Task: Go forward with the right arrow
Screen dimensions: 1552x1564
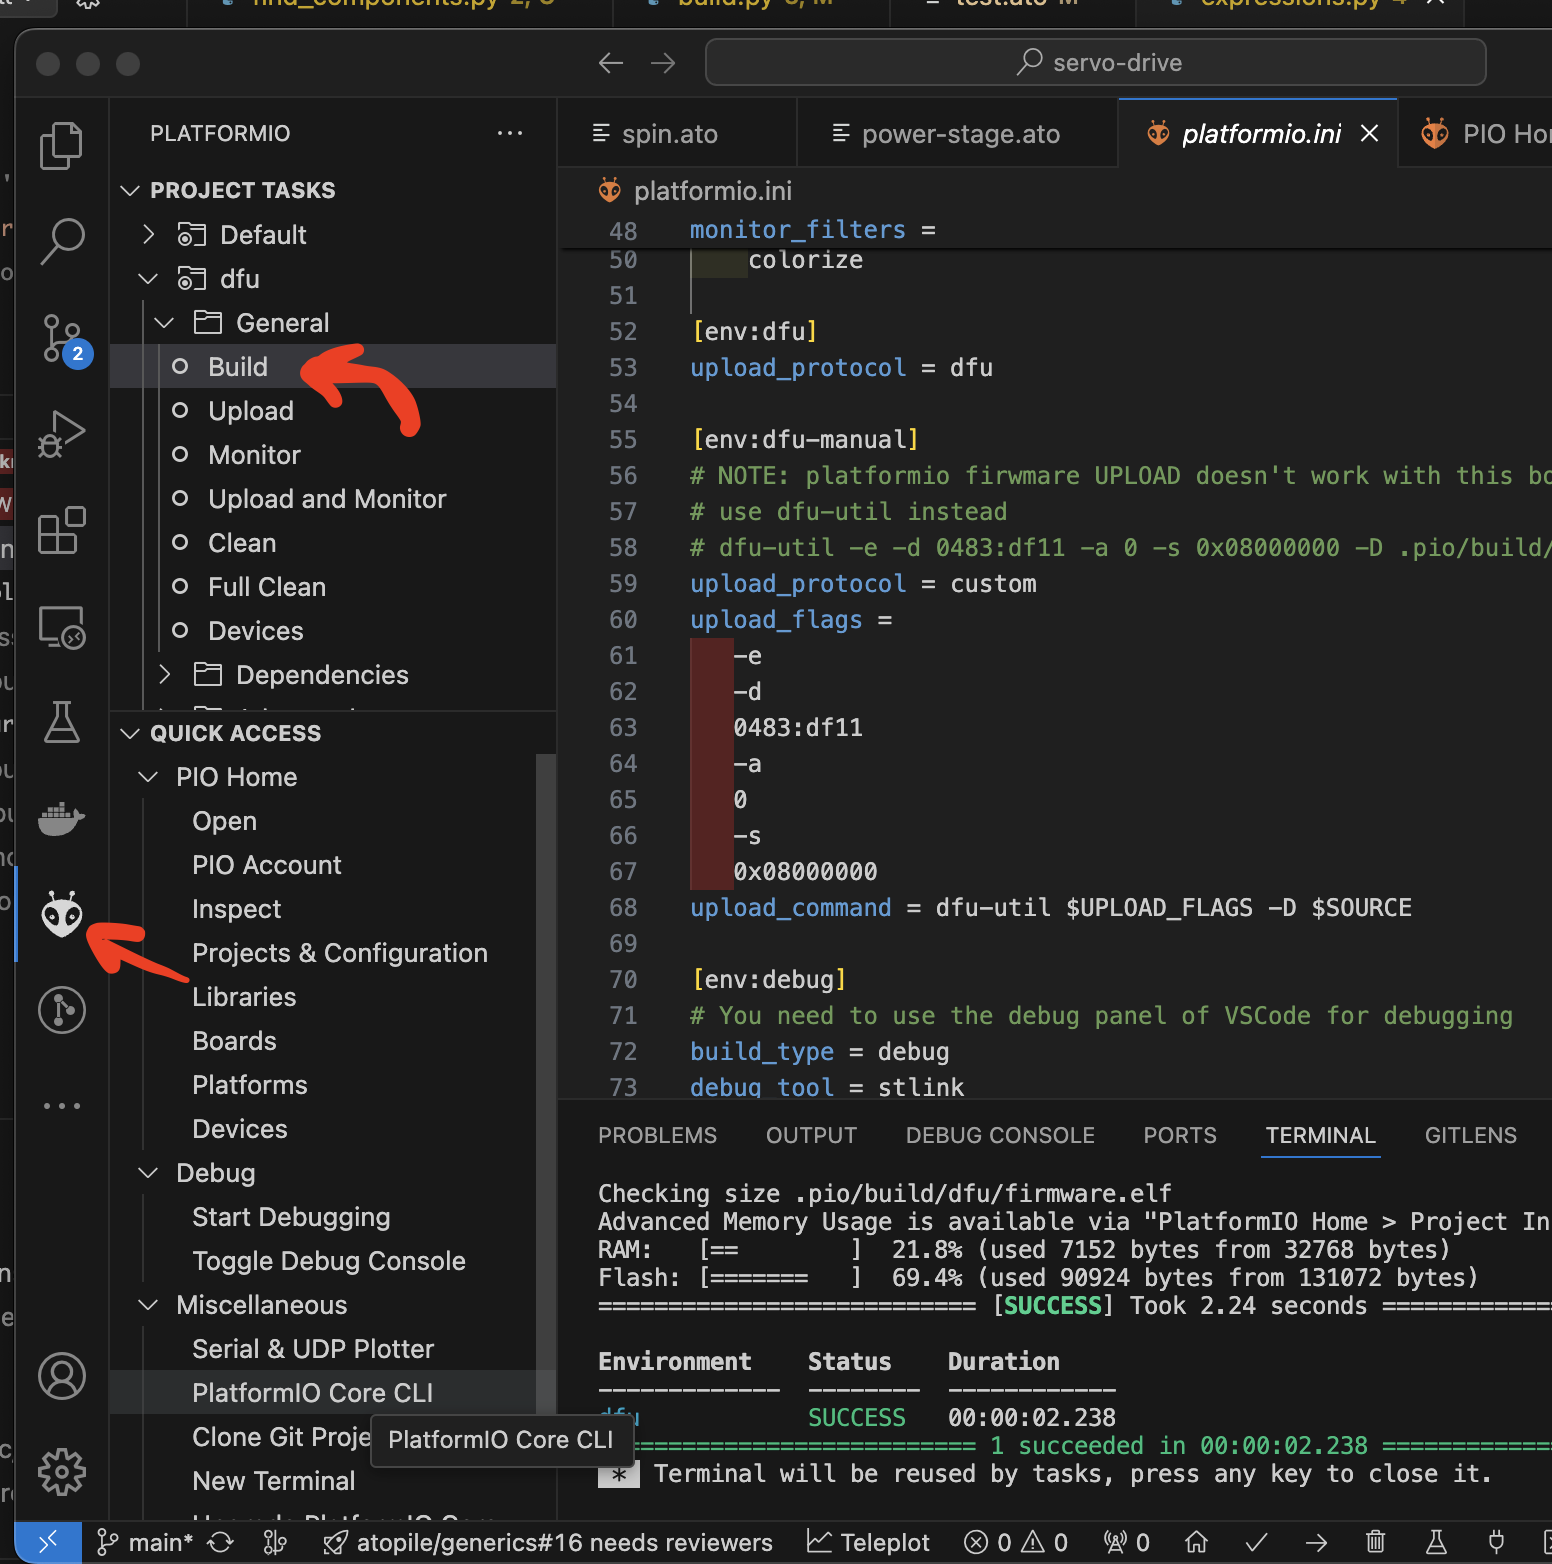Action: (x=663, y=63)
